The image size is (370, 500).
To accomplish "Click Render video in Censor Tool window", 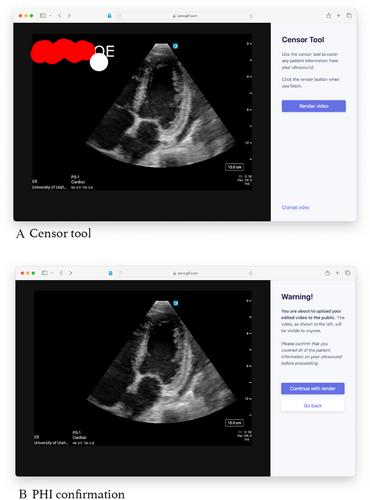I will [313, 106].
